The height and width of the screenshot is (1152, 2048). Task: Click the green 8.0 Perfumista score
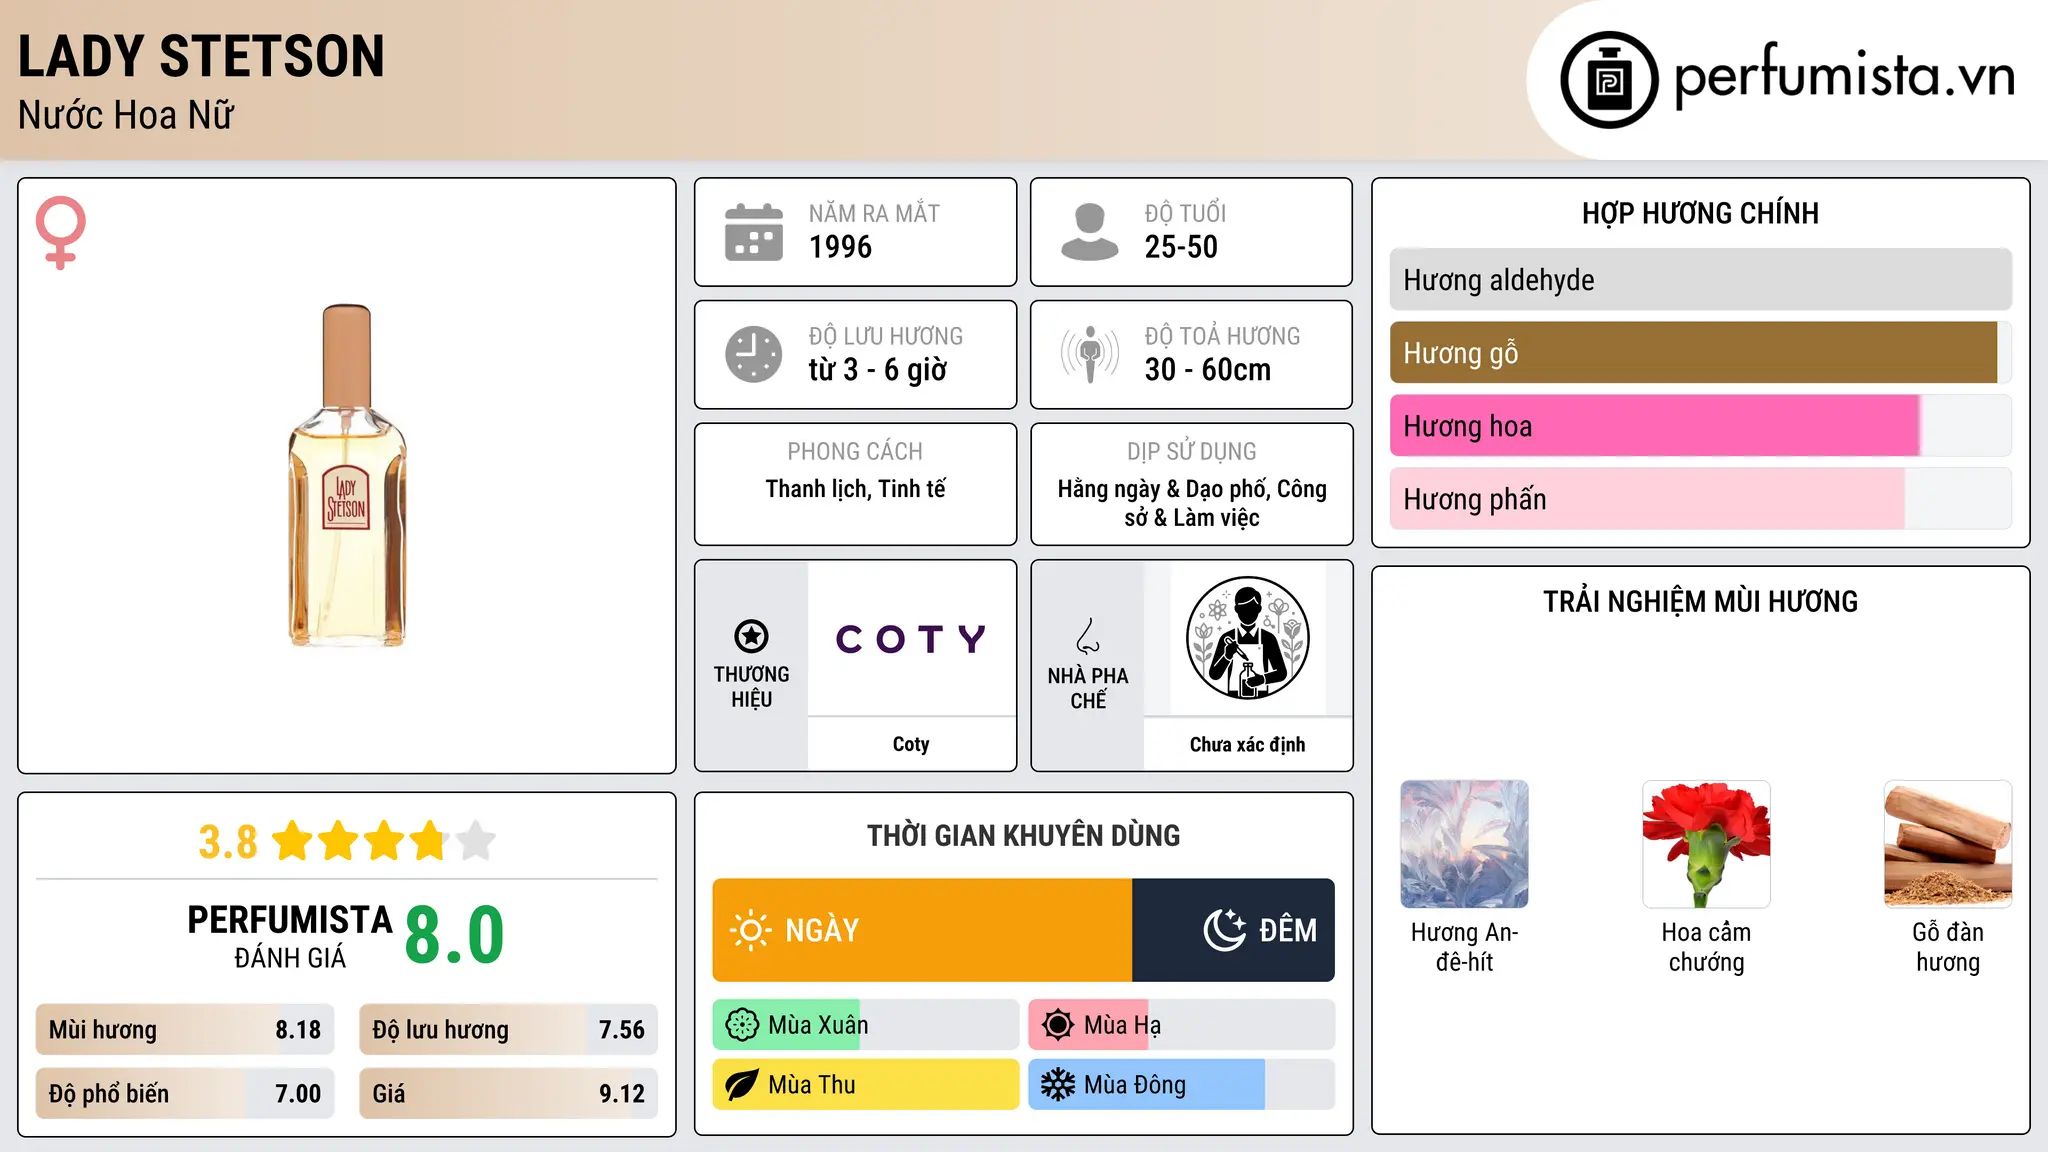(x=454, y=935)
